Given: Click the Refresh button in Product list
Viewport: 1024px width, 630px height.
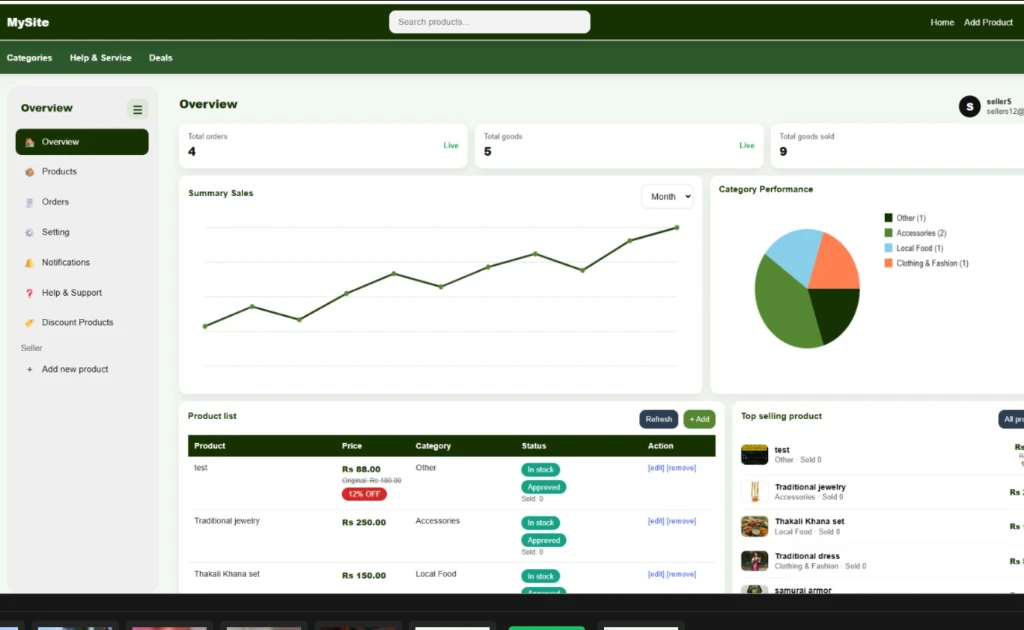Looking at the screenshot, I should 658,419.
